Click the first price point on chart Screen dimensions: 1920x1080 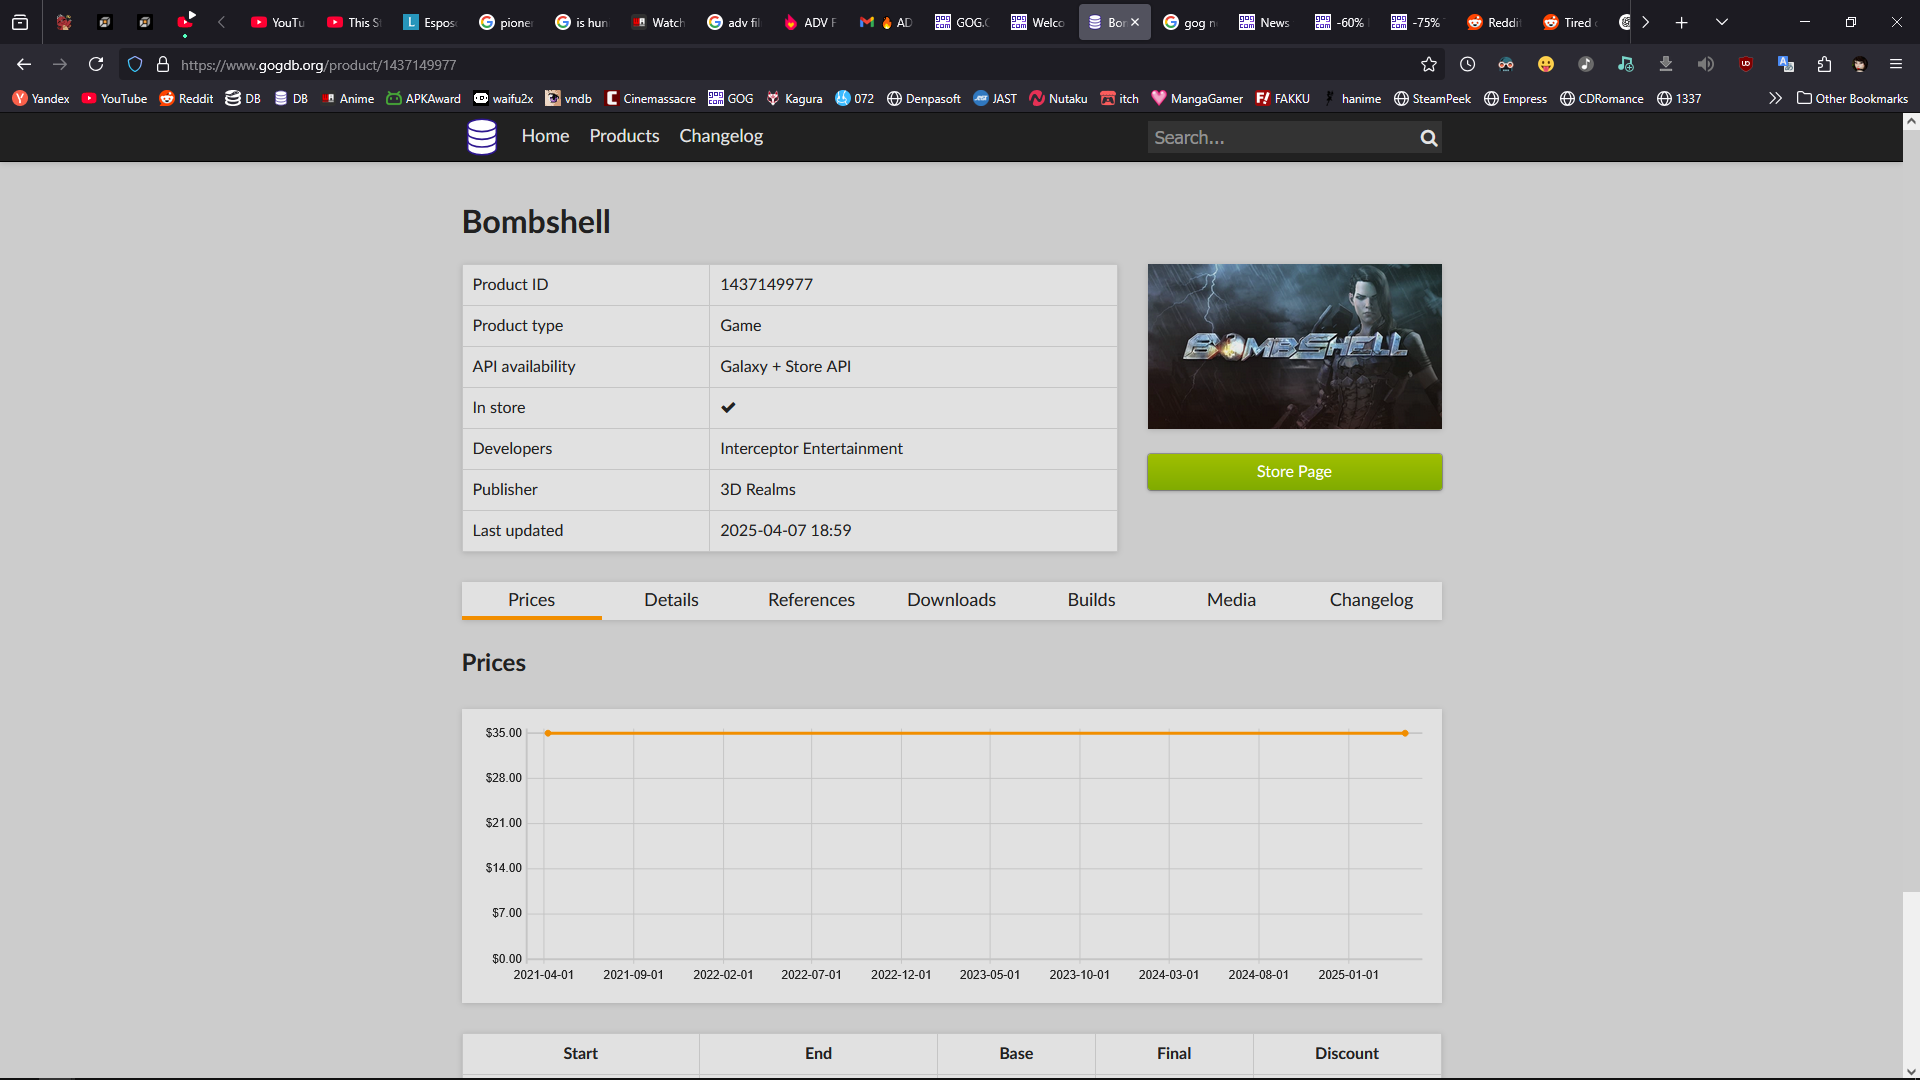pos(548,733)
